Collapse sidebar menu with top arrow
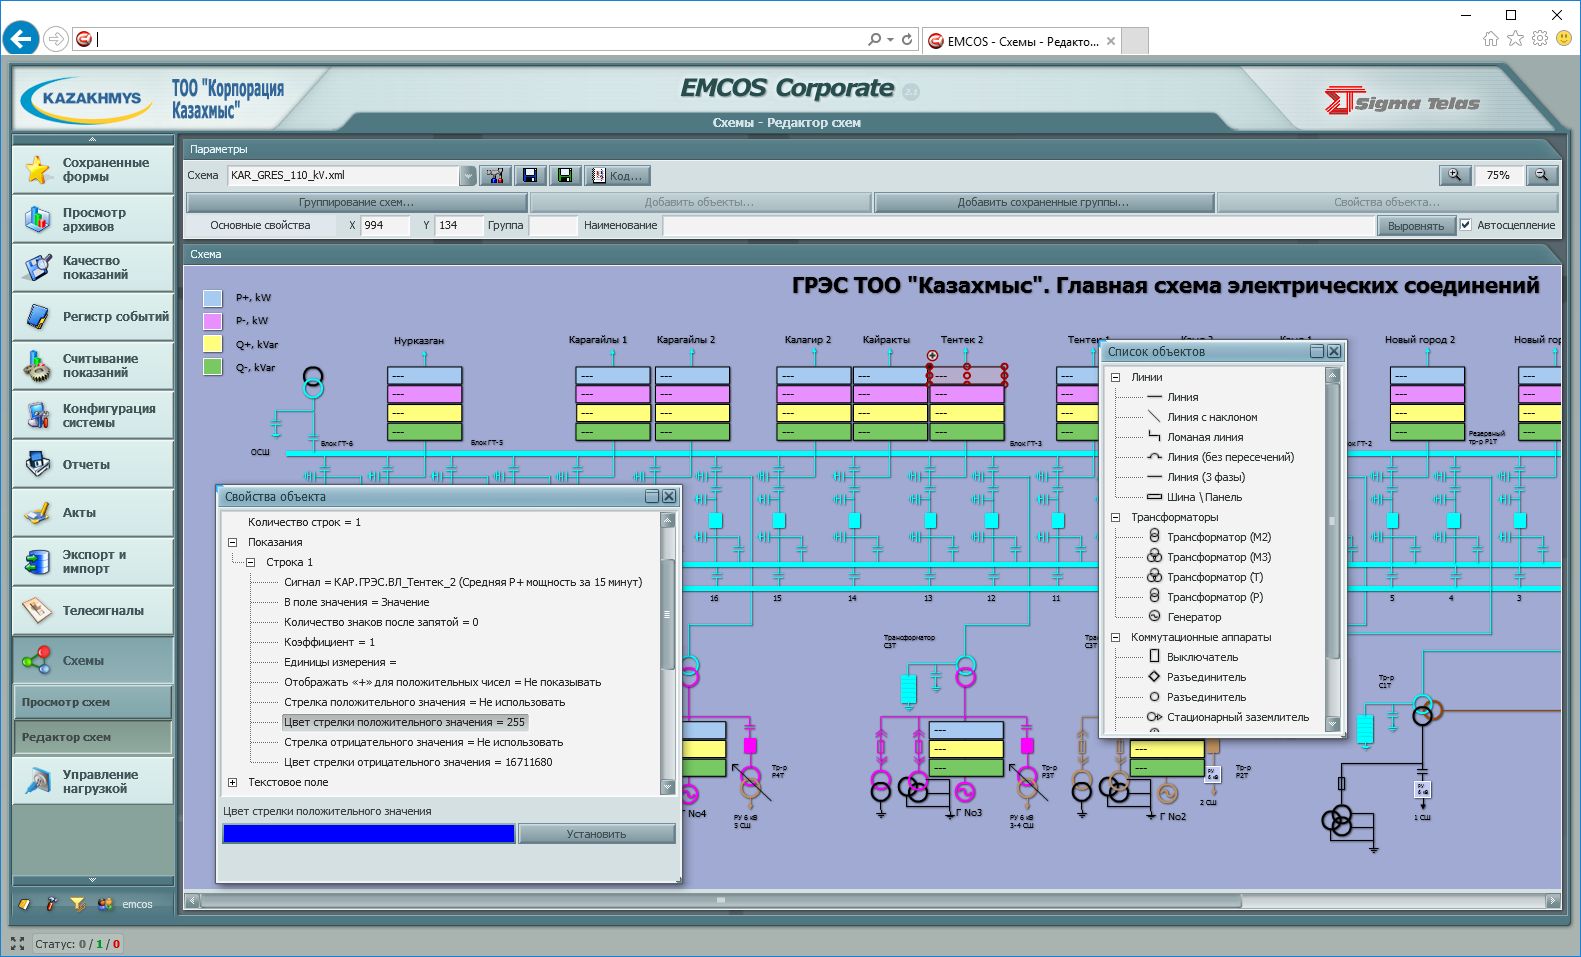The width and height of the screenshot is (1581, 957). [x=92, y=139]
